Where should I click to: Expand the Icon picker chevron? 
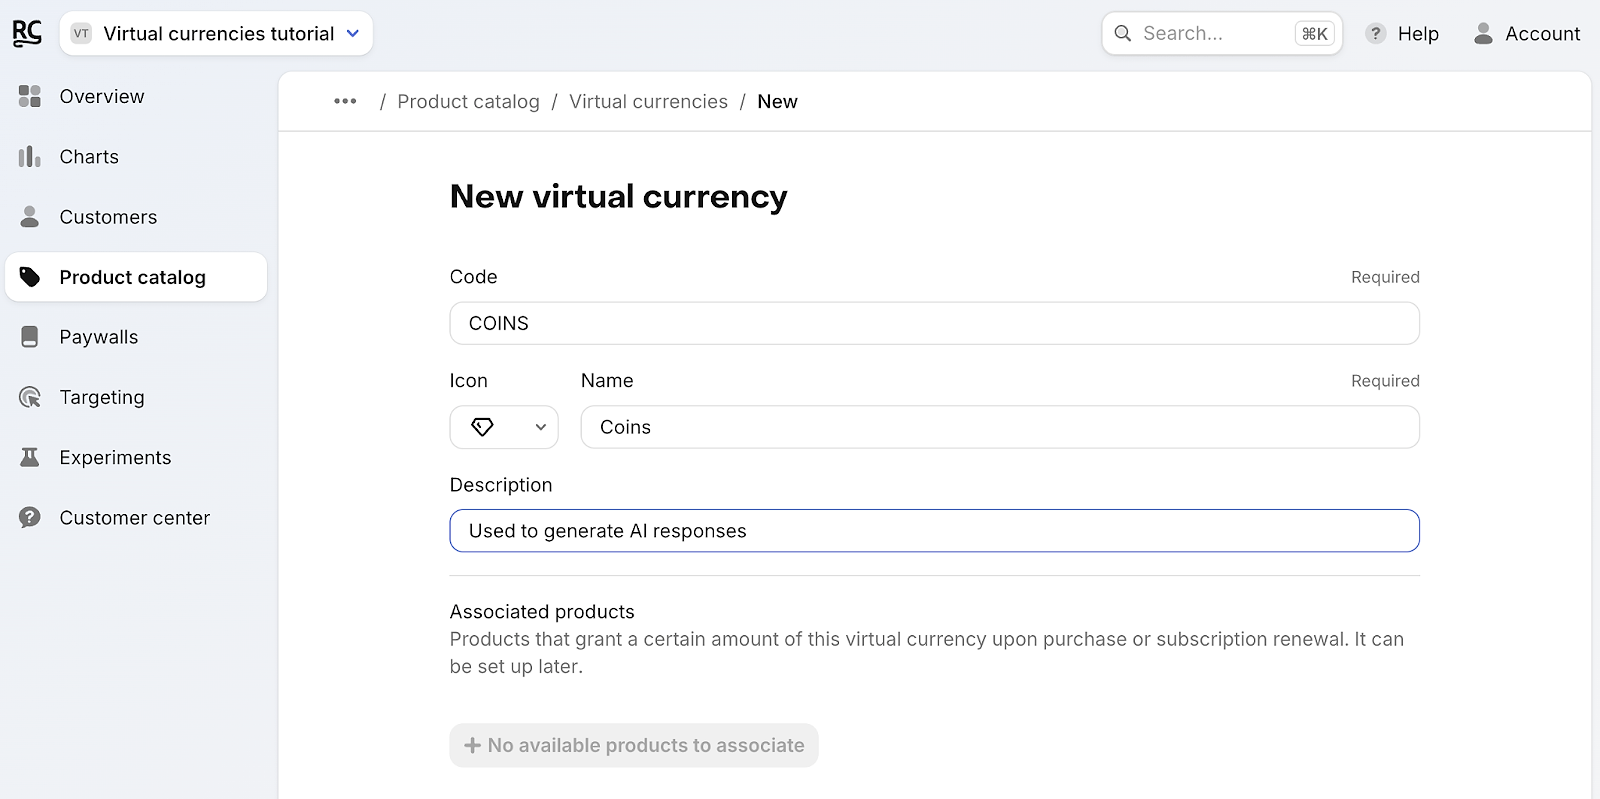(x=541, y=427)
